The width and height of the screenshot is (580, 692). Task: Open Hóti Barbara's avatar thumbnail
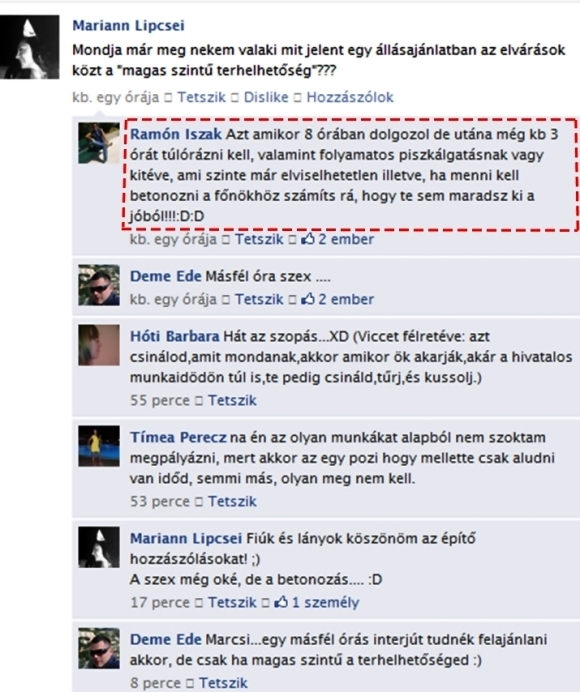99,345
